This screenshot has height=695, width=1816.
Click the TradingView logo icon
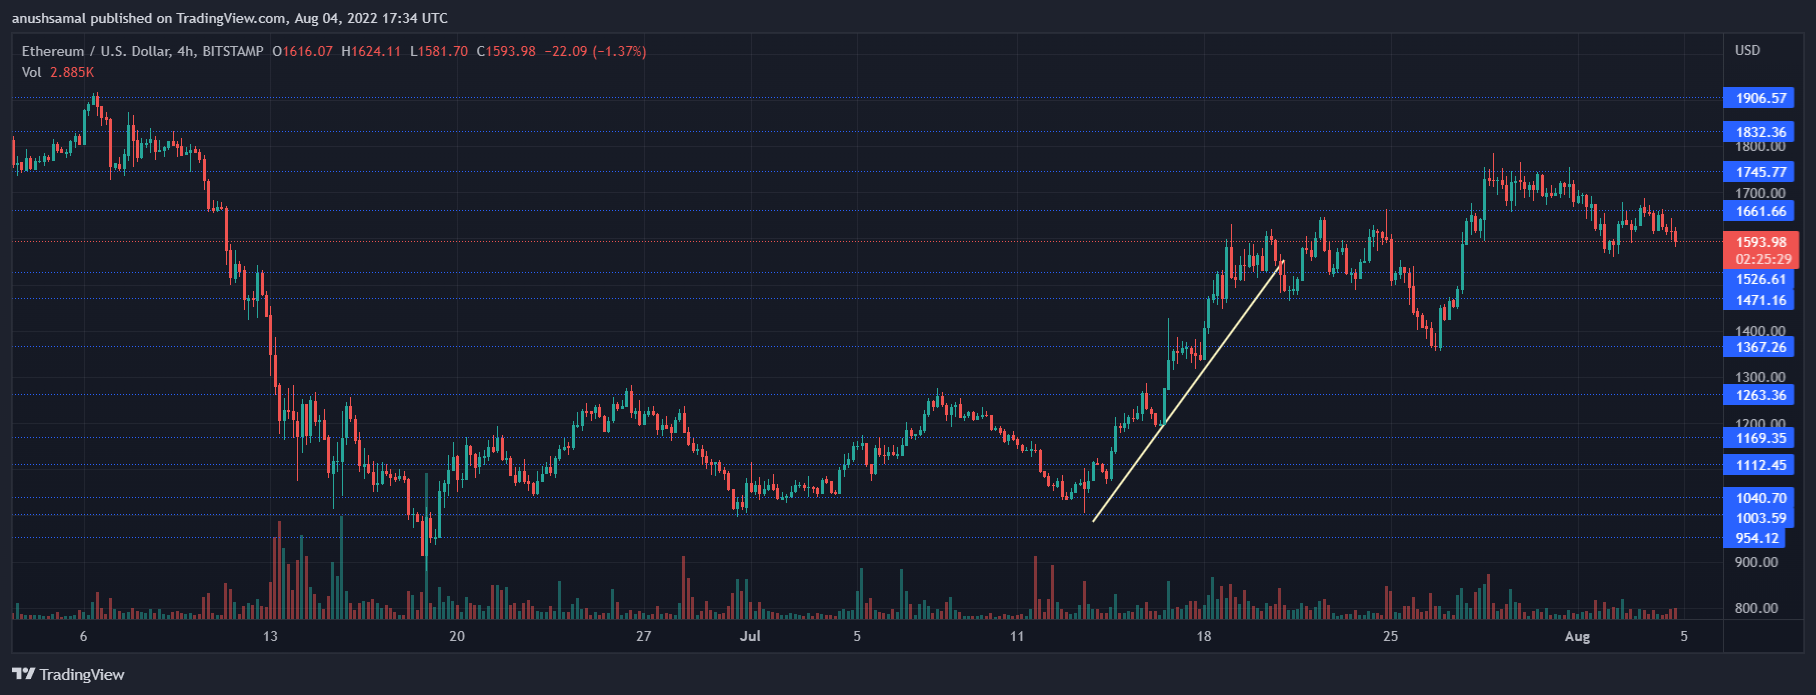tap(24, 674)
